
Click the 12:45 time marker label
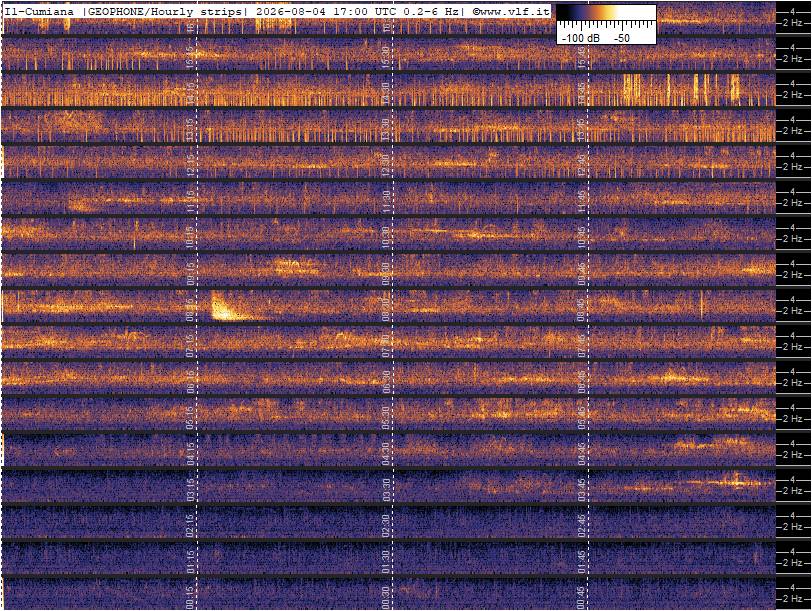click(x=582, y=165)
